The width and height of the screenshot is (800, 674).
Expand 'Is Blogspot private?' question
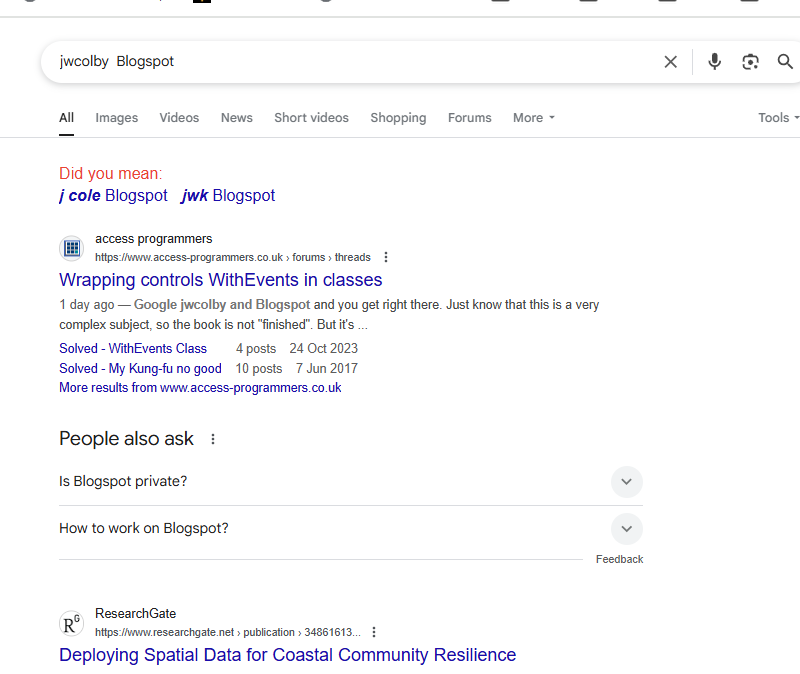627,482
